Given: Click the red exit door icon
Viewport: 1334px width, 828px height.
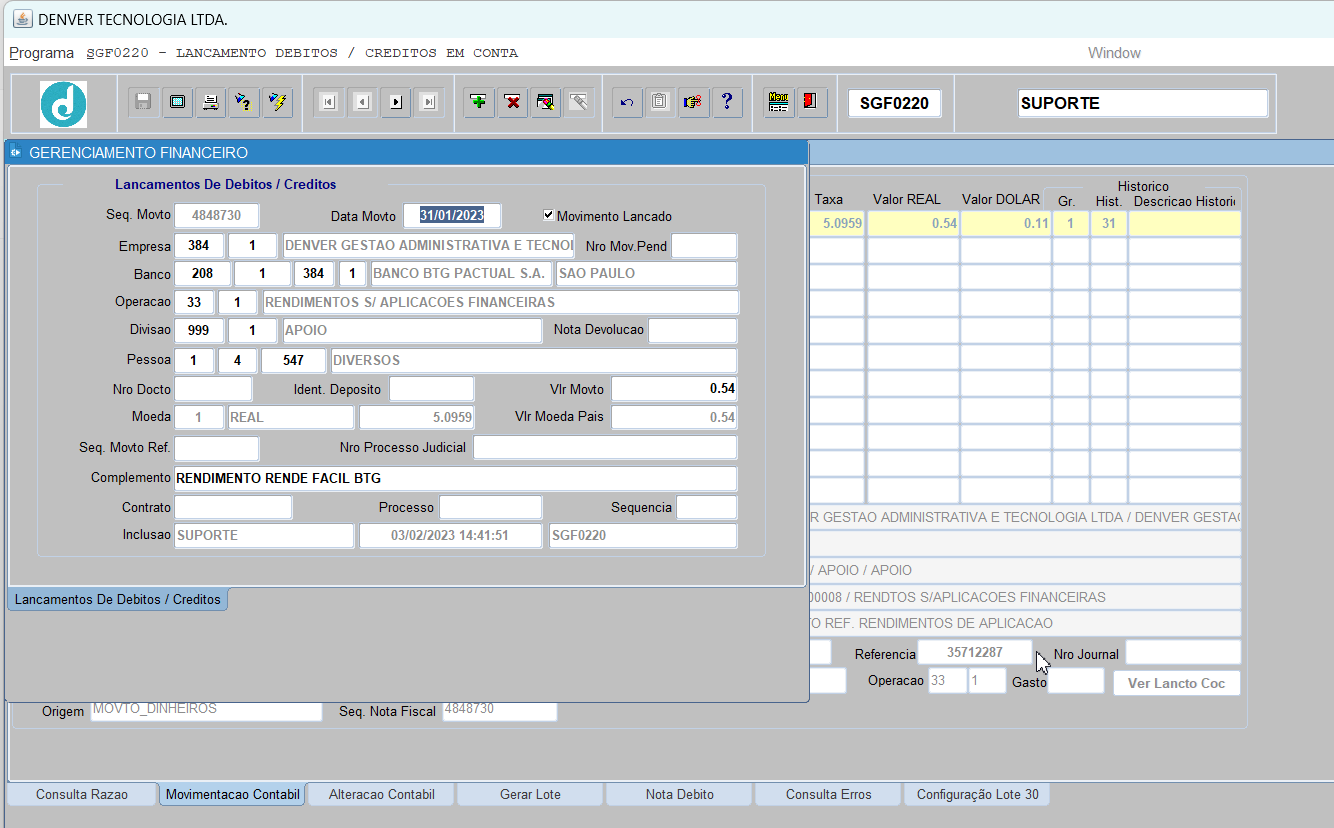Looking at the screenshot, I should 812,102.
